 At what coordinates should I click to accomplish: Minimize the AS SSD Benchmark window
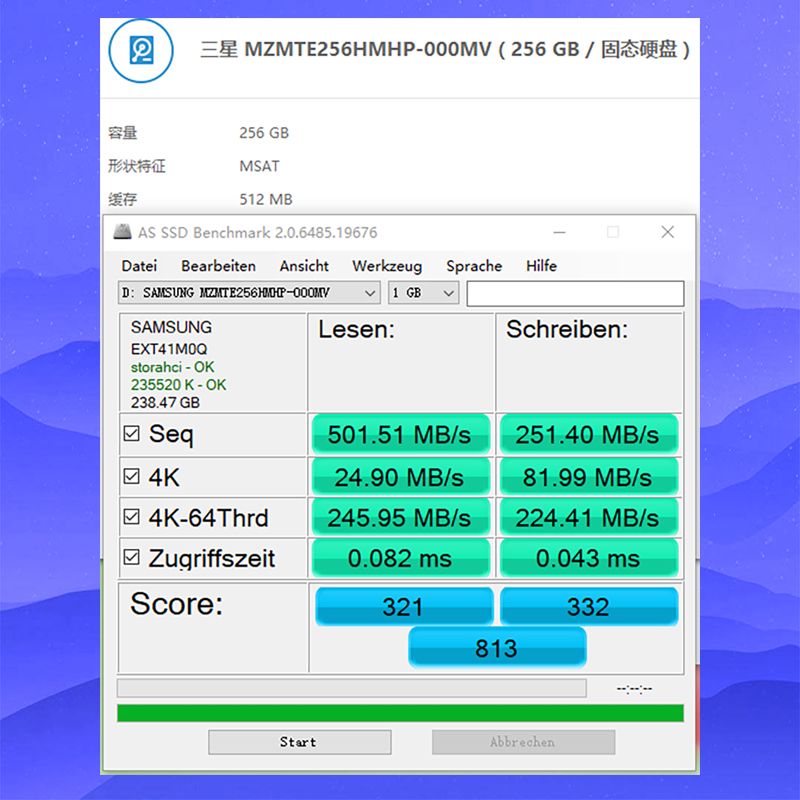pyautogui.click(x=559, y=232)
